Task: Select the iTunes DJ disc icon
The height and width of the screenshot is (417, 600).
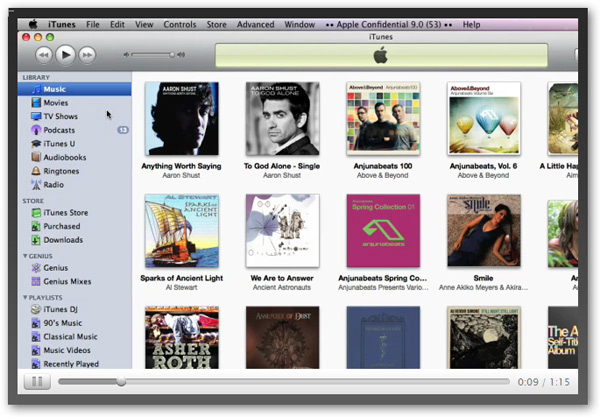Action: pyautogui.click(x=36, y=309)
